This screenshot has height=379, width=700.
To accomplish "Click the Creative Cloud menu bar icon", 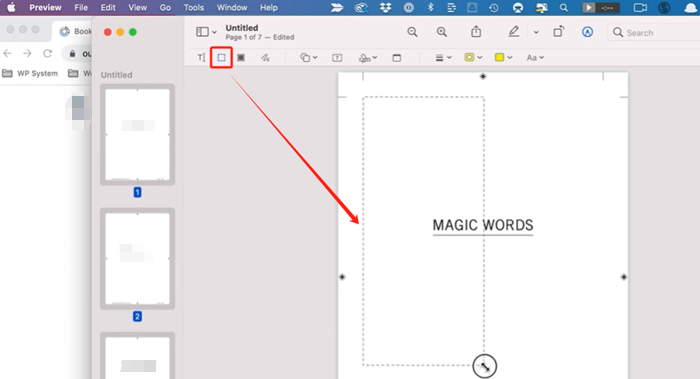I will pyautogui.click(x=361, y=8).
